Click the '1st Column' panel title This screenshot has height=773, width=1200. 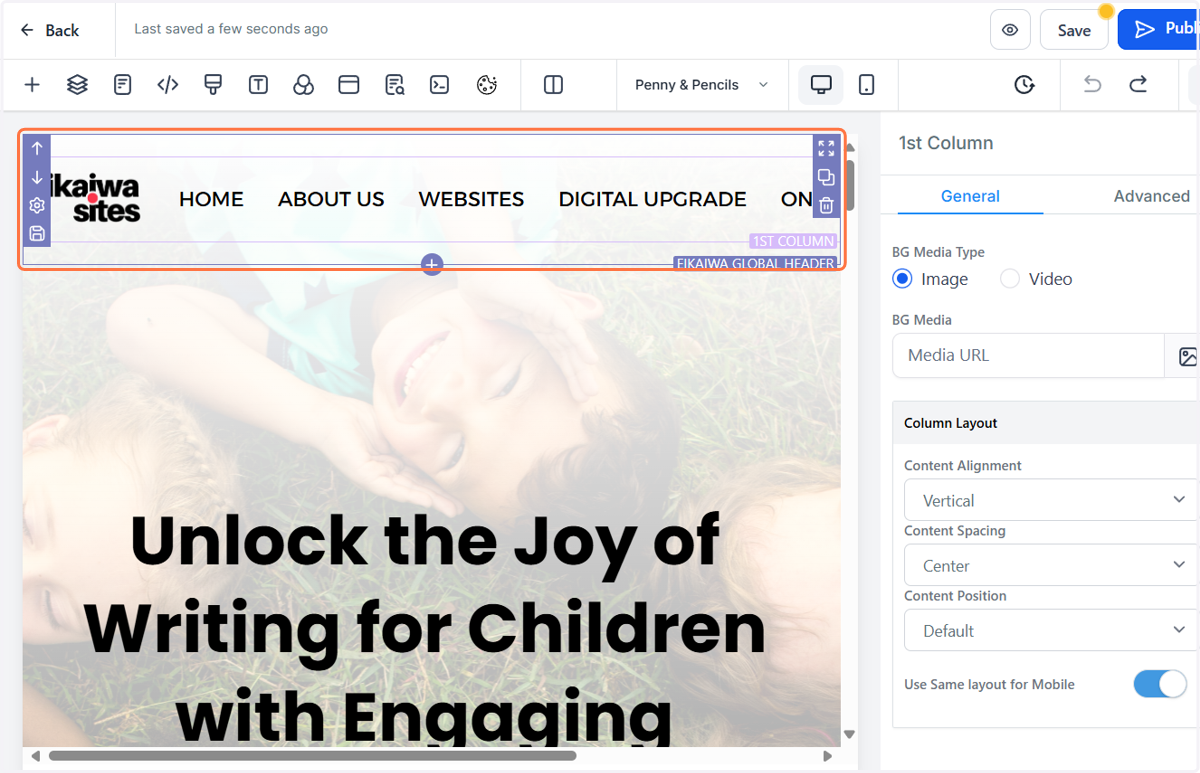(945, 143)
